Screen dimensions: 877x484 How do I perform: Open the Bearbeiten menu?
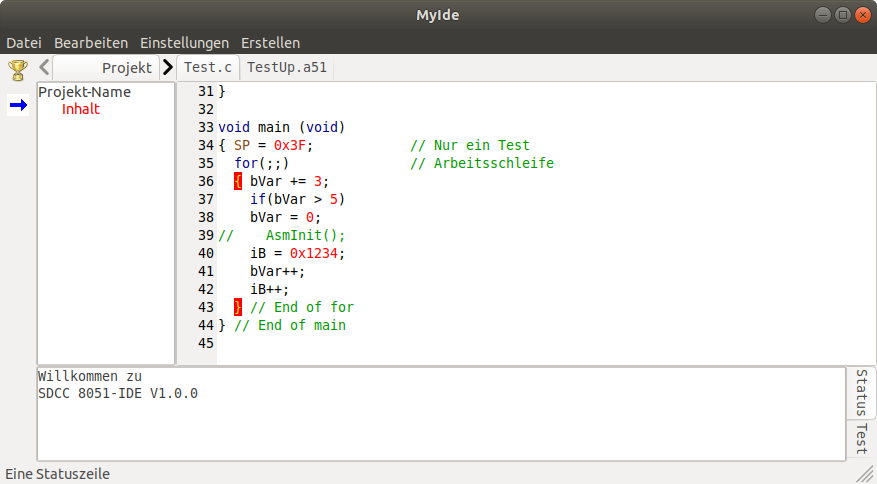(x=91, y=43)
